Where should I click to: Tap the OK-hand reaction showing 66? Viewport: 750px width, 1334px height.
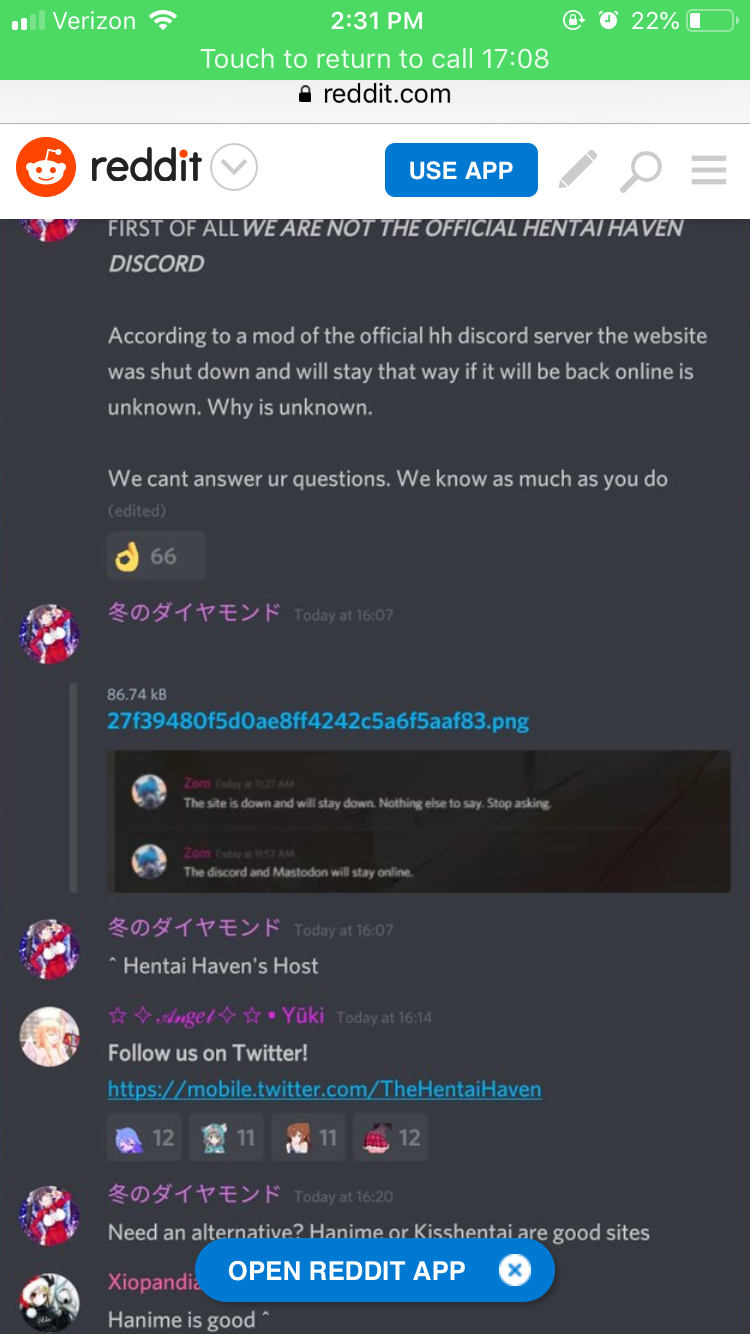[156, 556]
